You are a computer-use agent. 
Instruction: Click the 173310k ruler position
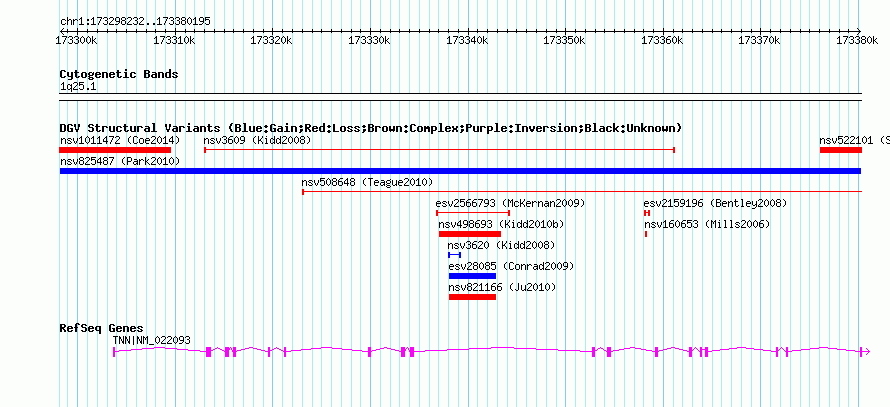pyautogui.click(x=175, y=41)
